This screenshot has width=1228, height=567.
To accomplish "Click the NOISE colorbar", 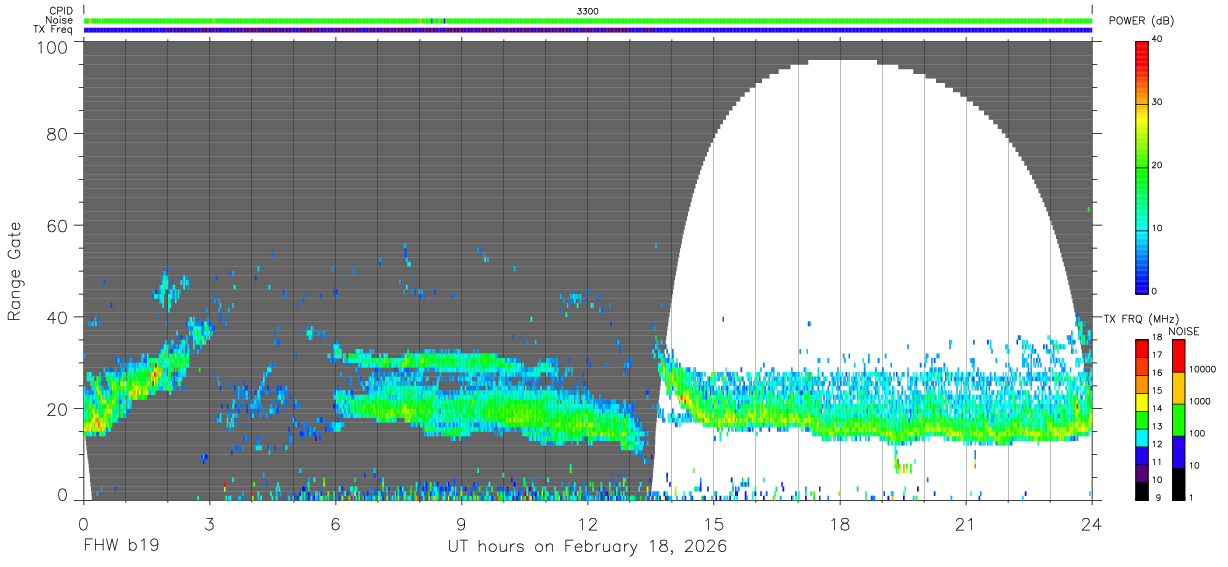I will [1177, 419].
